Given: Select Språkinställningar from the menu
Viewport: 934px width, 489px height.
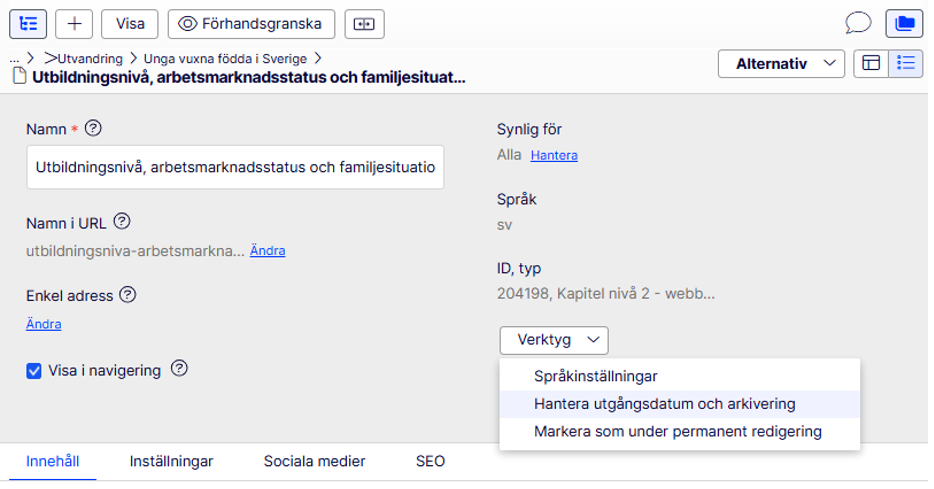Looking at the screenshot, I should (596, 376).
